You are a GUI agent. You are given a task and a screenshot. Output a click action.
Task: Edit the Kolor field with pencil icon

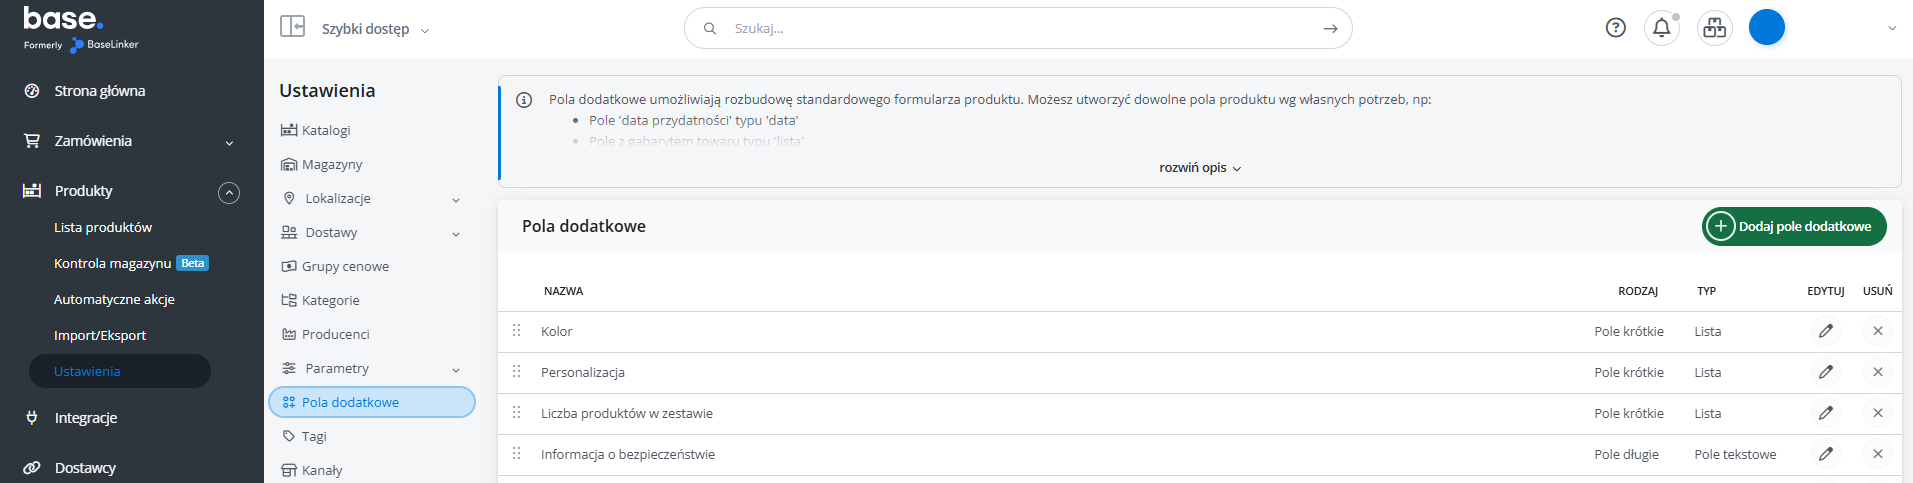click(1826, 331)
